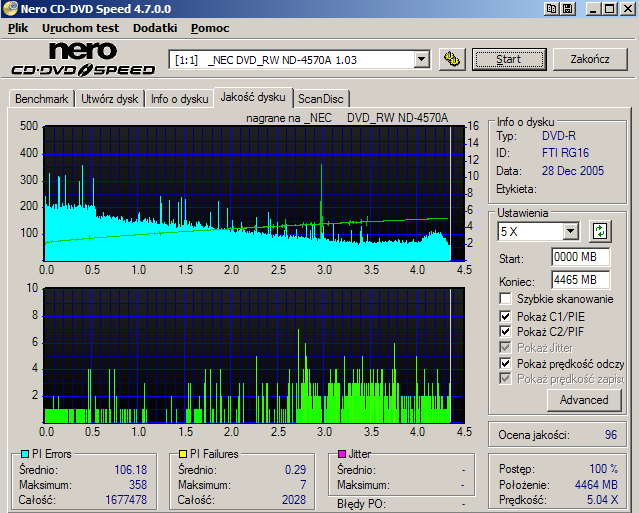Click the PI Errors maximum 358
This screenshot has height=513, width=639.
(x=138, y=484)
